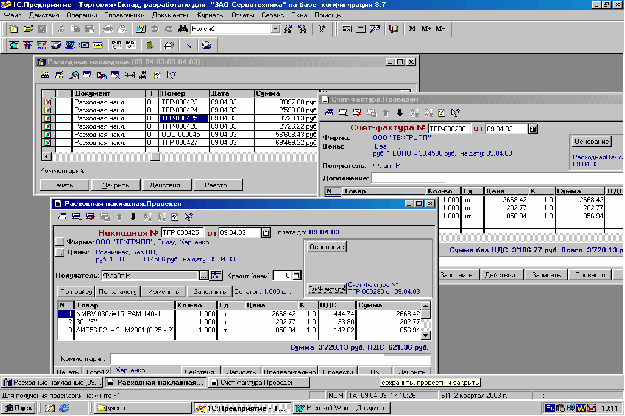The image size is (625, 416).
Task: Open the Справочники menu
Action: [124, 15]
